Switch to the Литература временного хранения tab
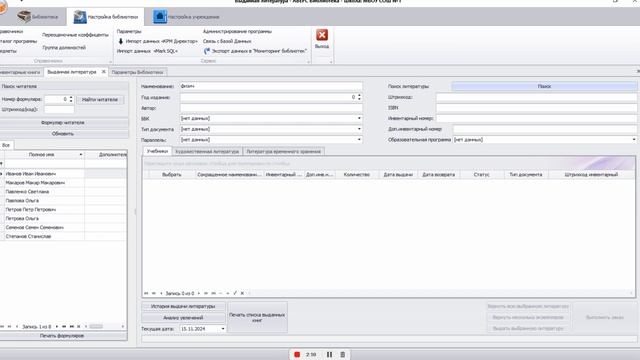 click(x=284, y=151)
